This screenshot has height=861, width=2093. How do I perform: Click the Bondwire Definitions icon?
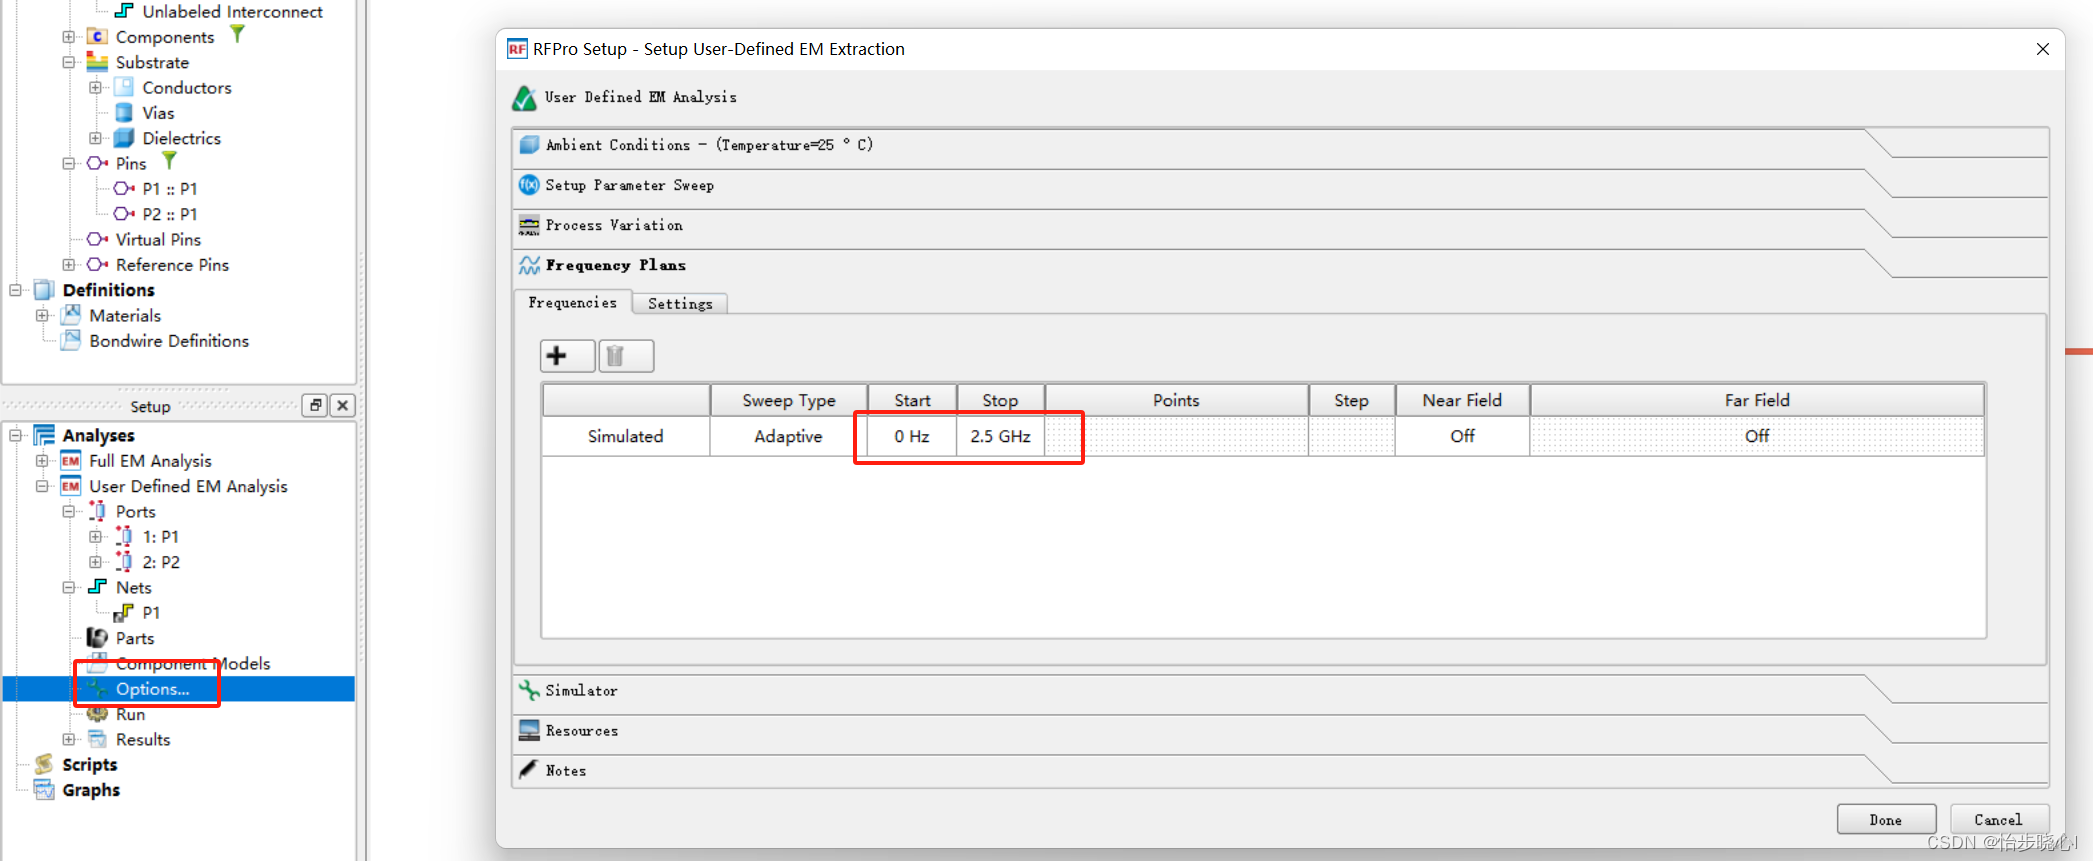tap(71, 340)
